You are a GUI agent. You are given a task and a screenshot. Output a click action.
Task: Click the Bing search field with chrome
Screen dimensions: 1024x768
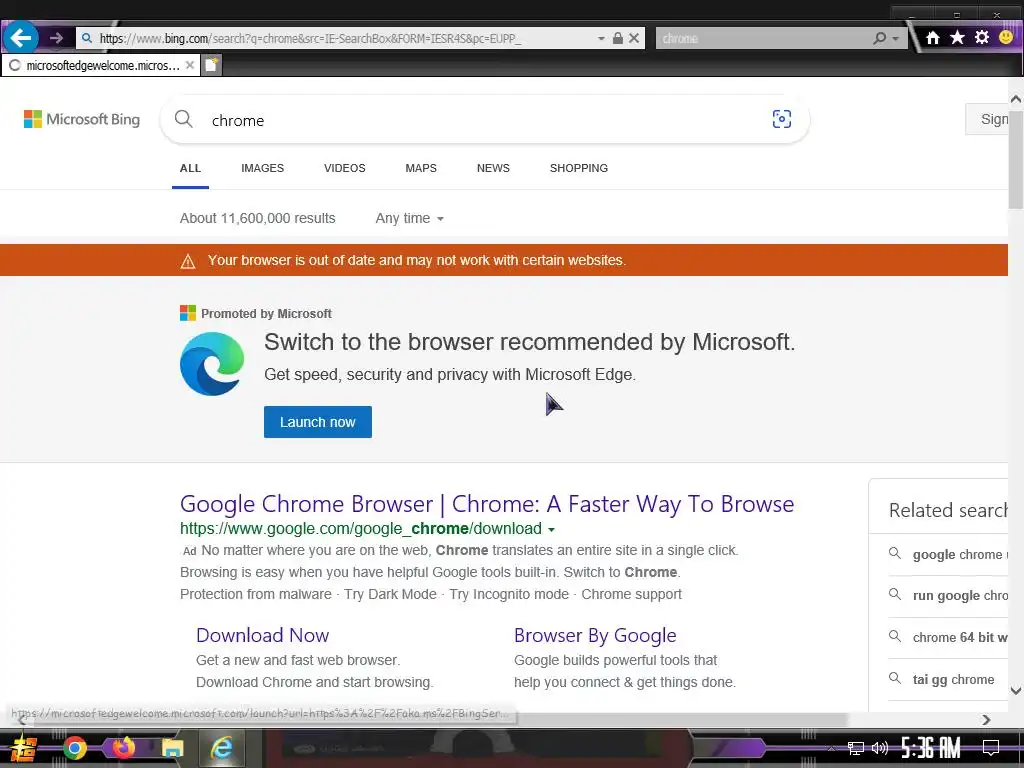click(483, 120)
